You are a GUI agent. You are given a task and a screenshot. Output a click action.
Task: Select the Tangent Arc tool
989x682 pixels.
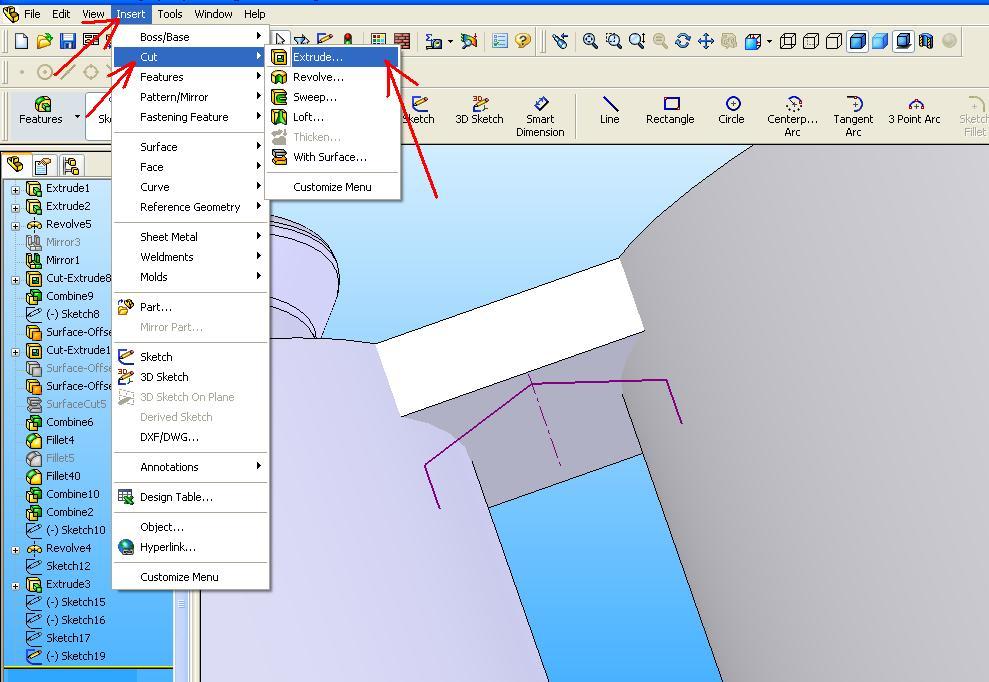[852, 110]
